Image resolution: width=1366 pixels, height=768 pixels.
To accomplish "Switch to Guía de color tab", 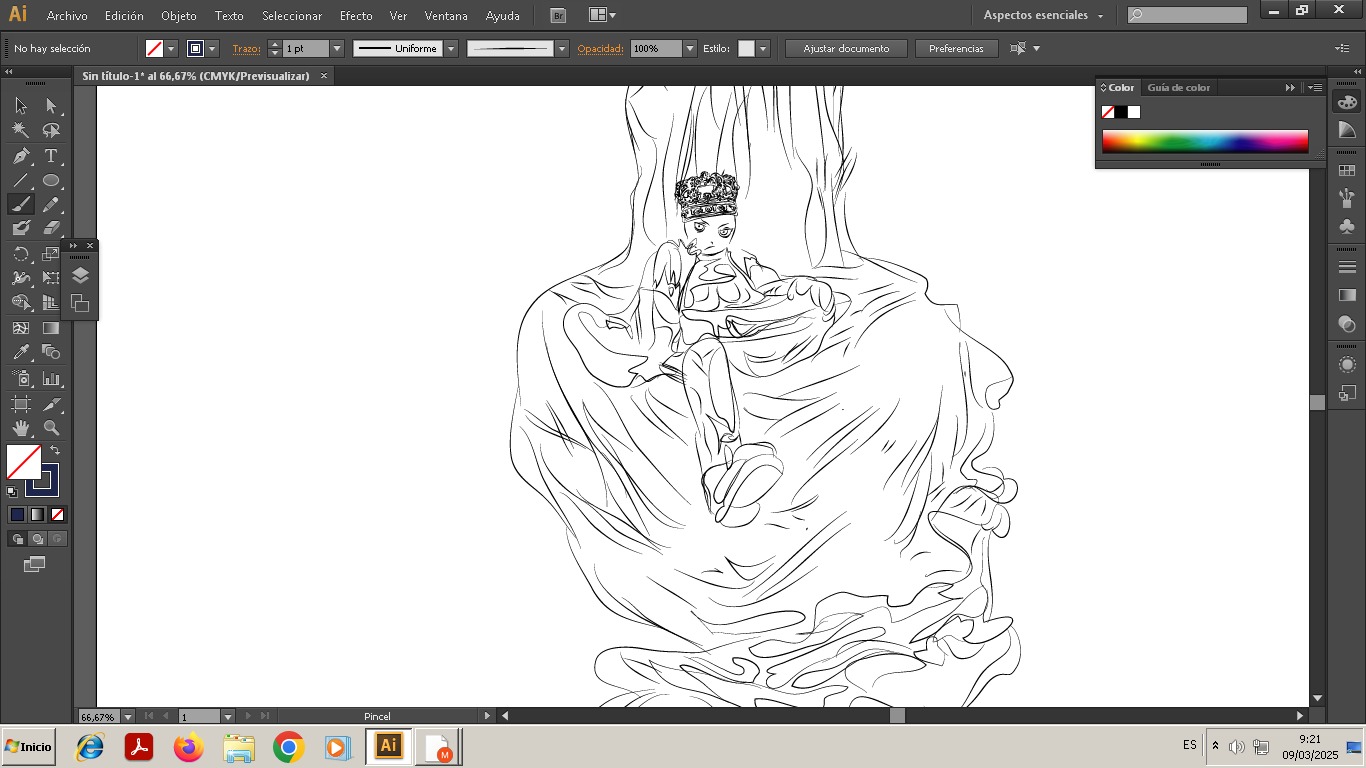I will coord(1178,87).
